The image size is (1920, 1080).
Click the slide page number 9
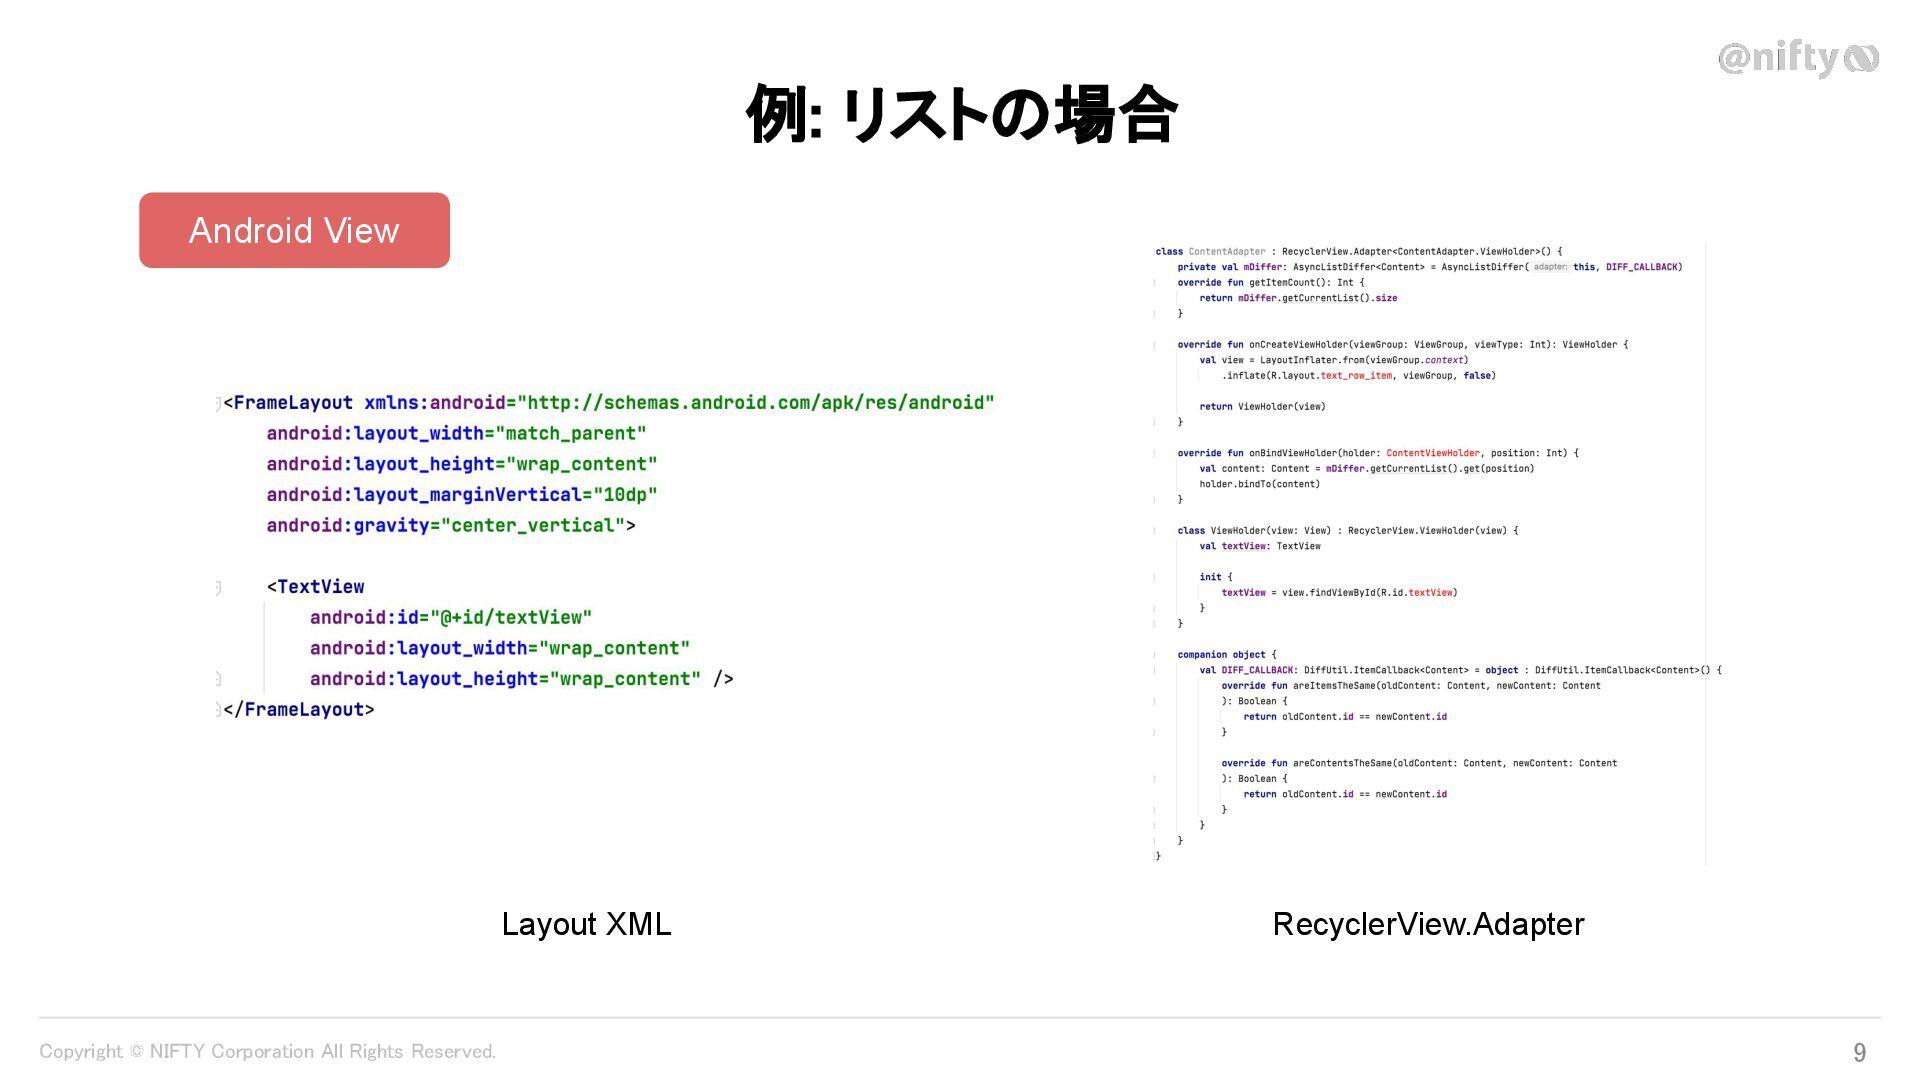pyautogui.click(x=1859, y=1052)
